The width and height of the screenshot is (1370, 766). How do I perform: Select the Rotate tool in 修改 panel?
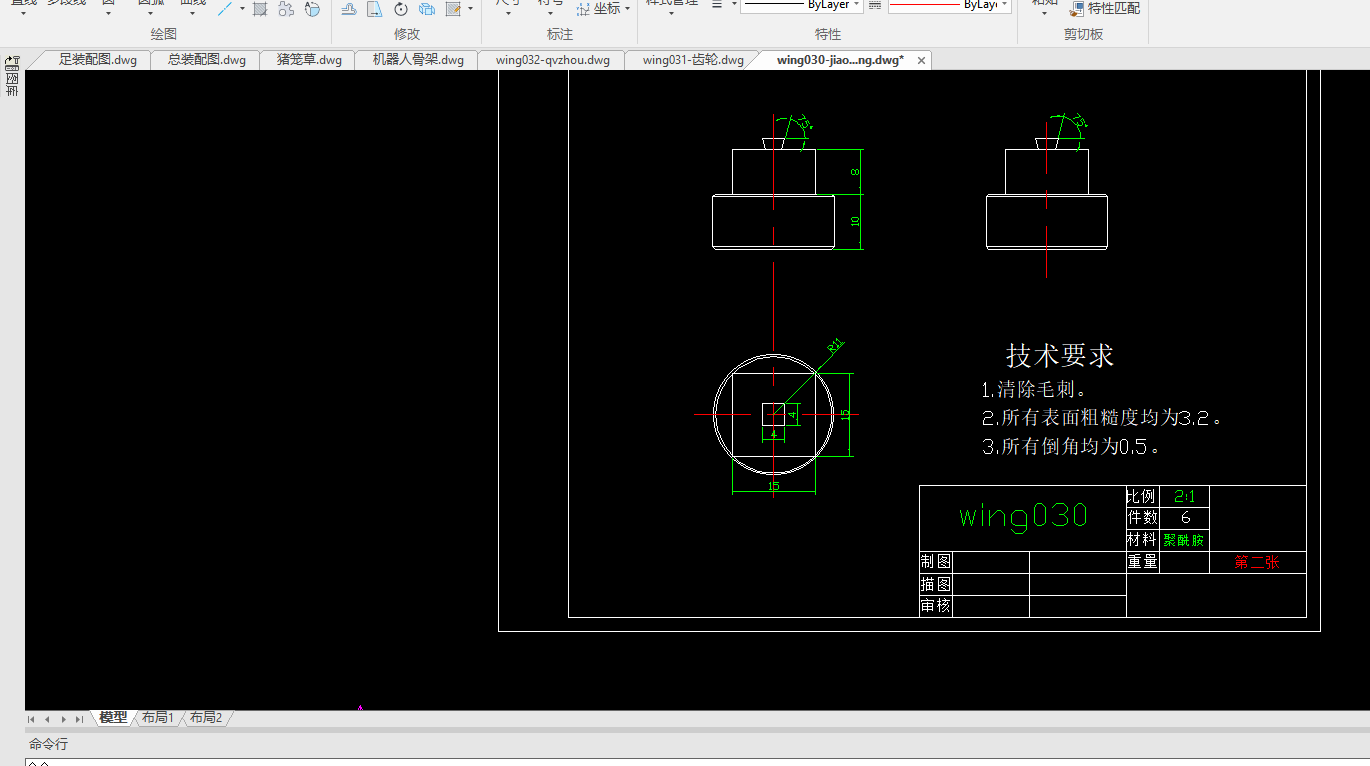(x=401, y=8)
